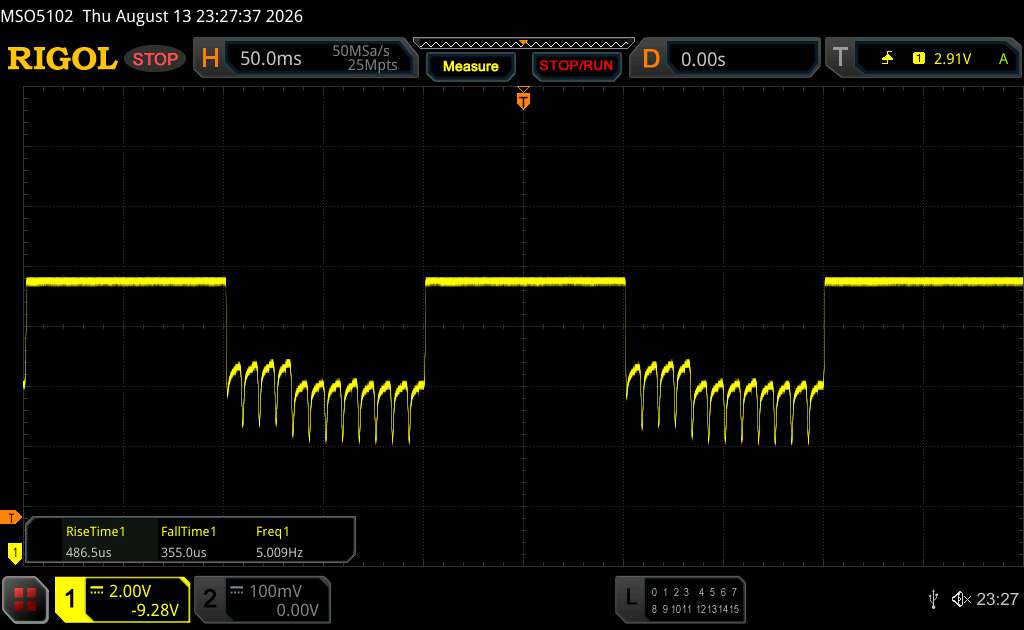1024x630 pixels.
Task: Click the channel 2 DC coupling icon
Action: click(x=237, y=591)
